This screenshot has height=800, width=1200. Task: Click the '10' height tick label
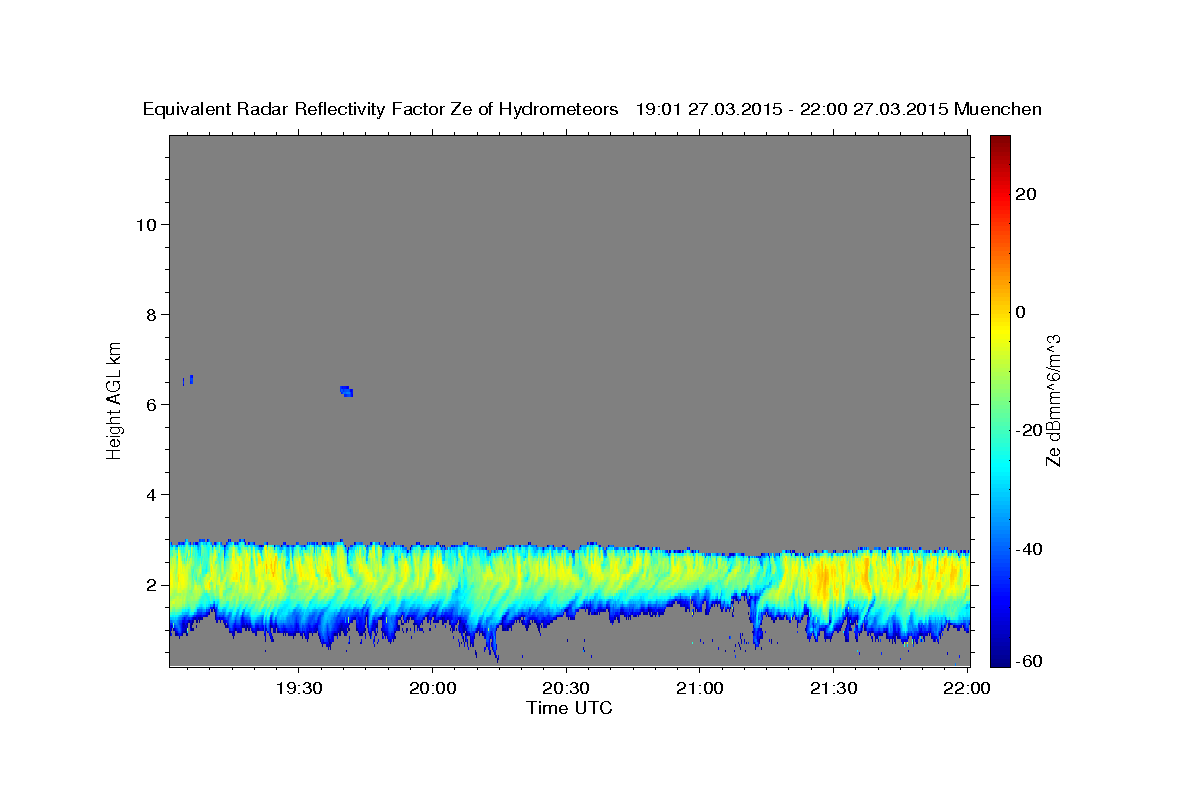click(146, 224)
